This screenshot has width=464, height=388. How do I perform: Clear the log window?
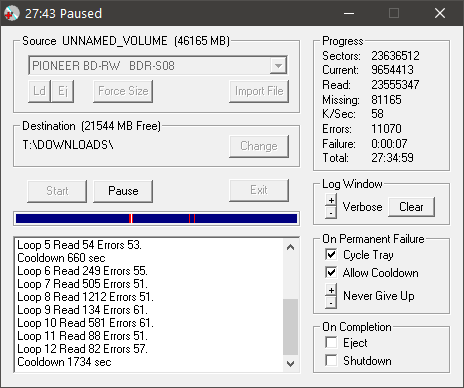click(411, 207)
